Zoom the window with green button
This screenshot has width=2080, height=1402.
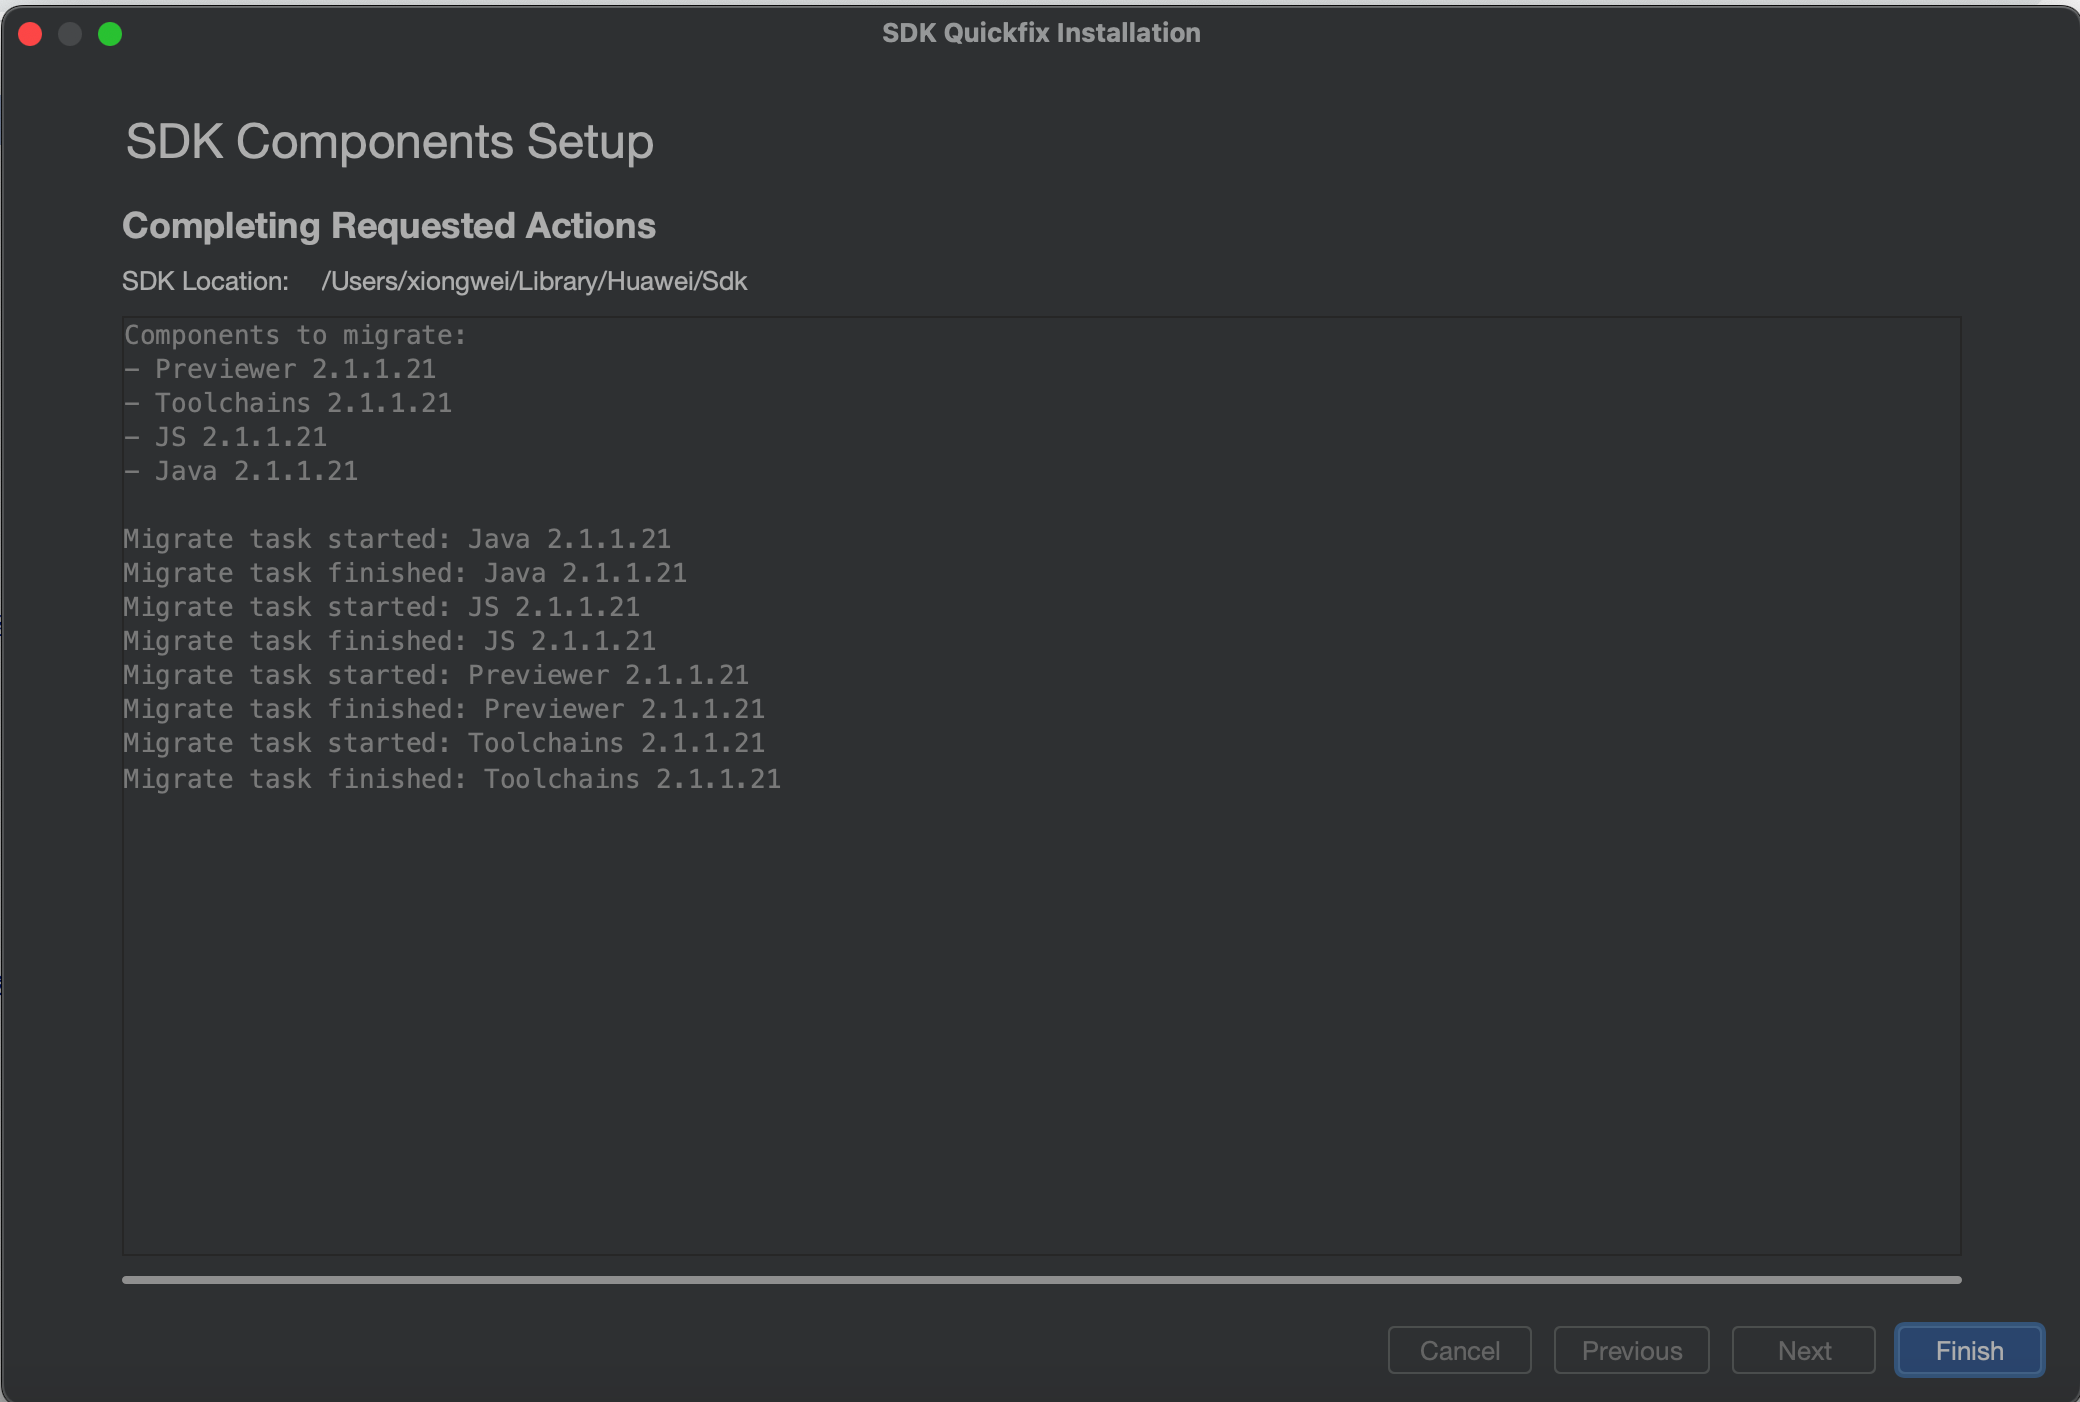(110, 34)
